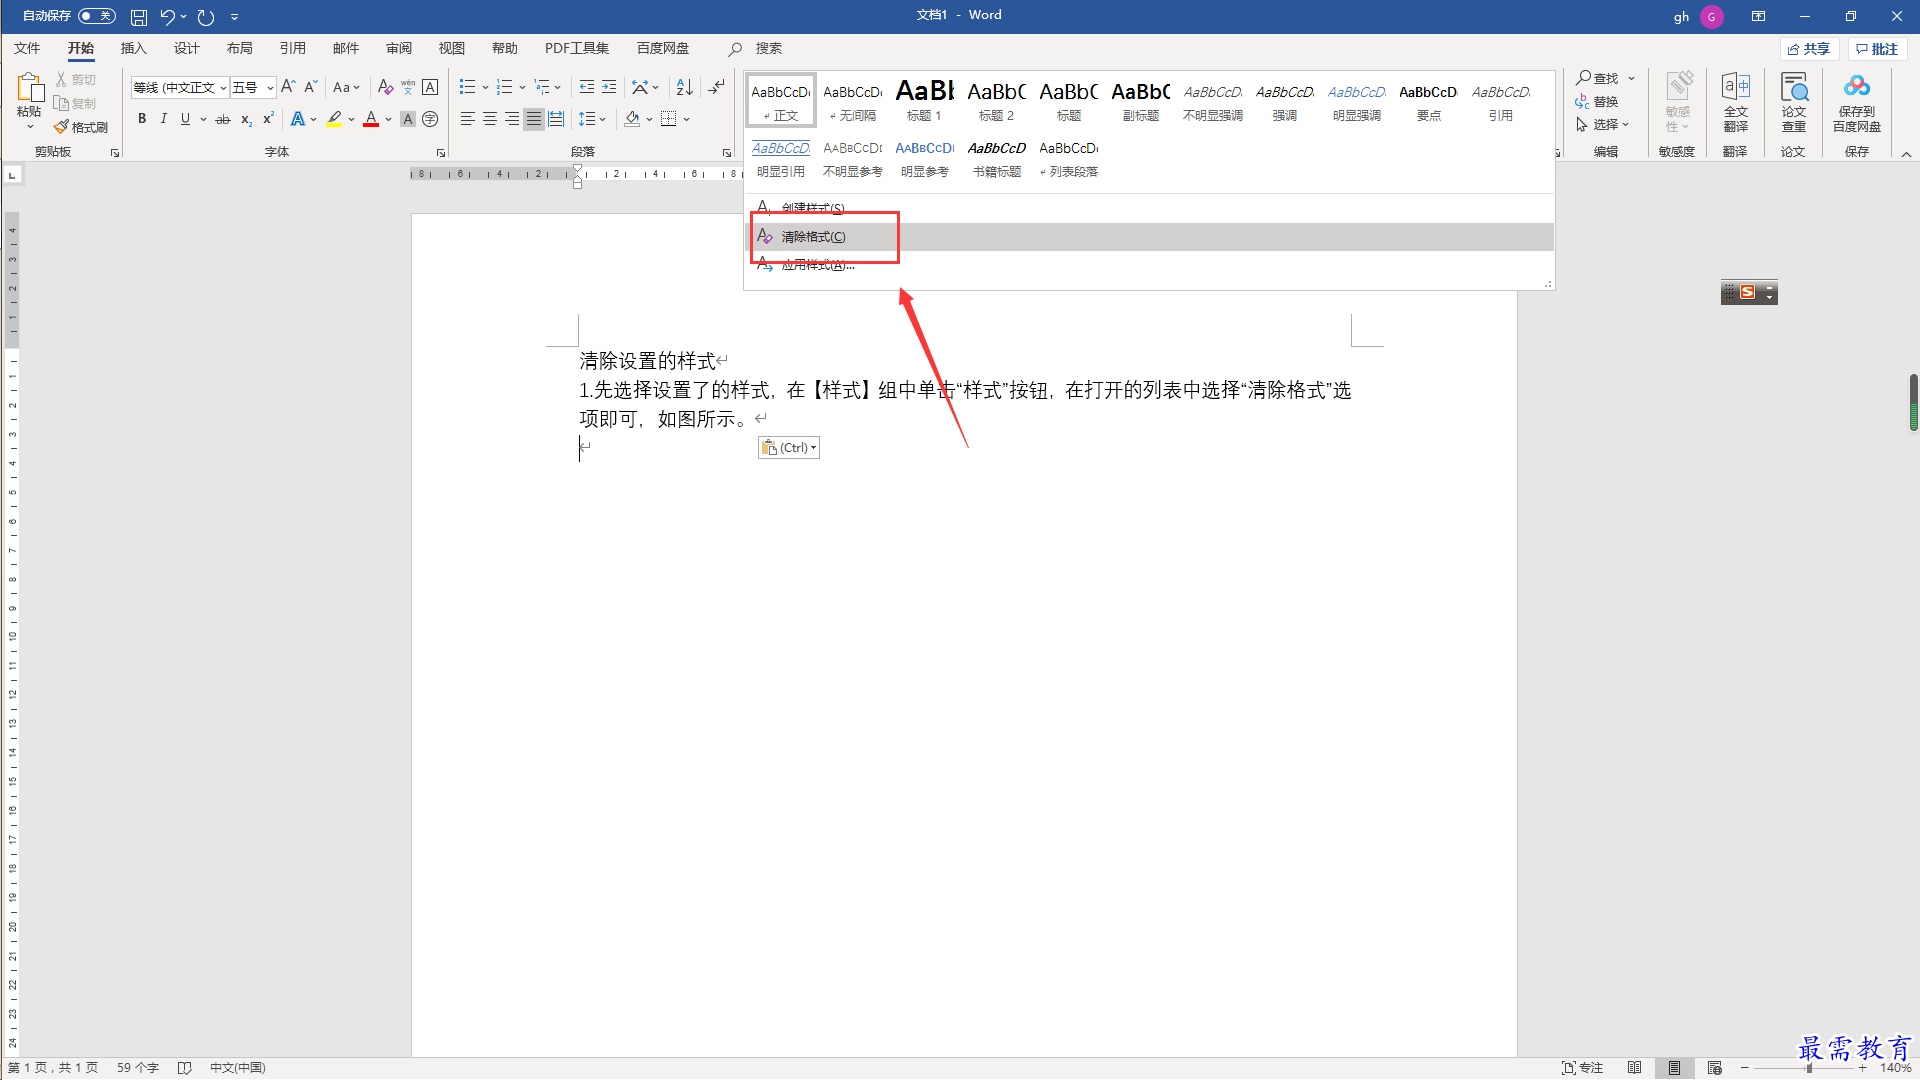This screenshot has width=1920, height=1080.
Task: Toggle Strikethrough formatting
Action: tap(223, 119)
